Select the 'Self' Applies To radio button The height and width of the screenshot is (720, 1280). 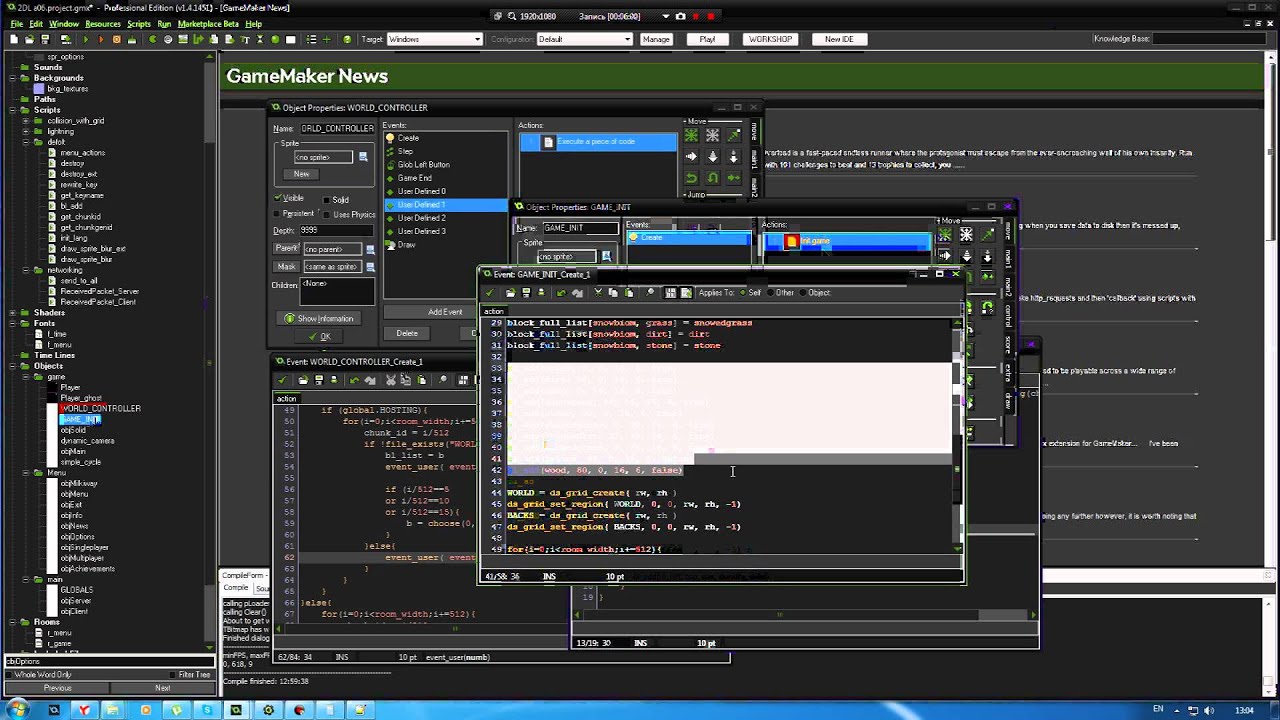click(x=743, y=292)
